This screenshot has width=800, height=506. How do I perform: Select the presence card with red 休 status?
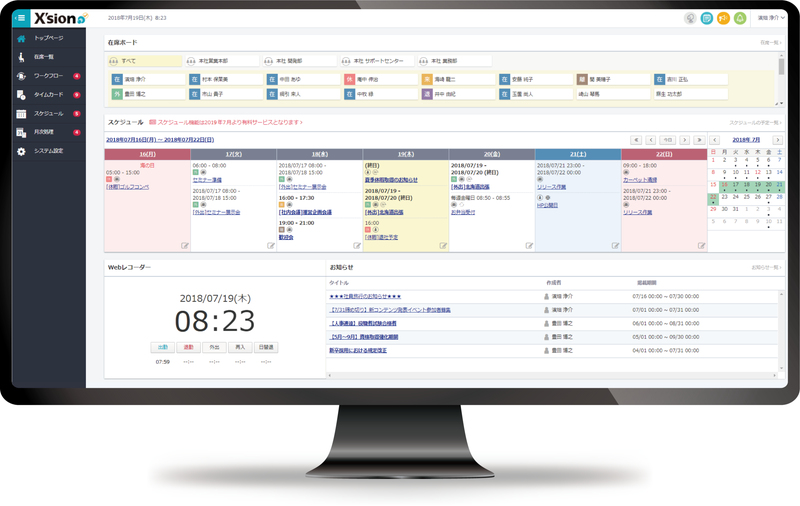(381, 80)
